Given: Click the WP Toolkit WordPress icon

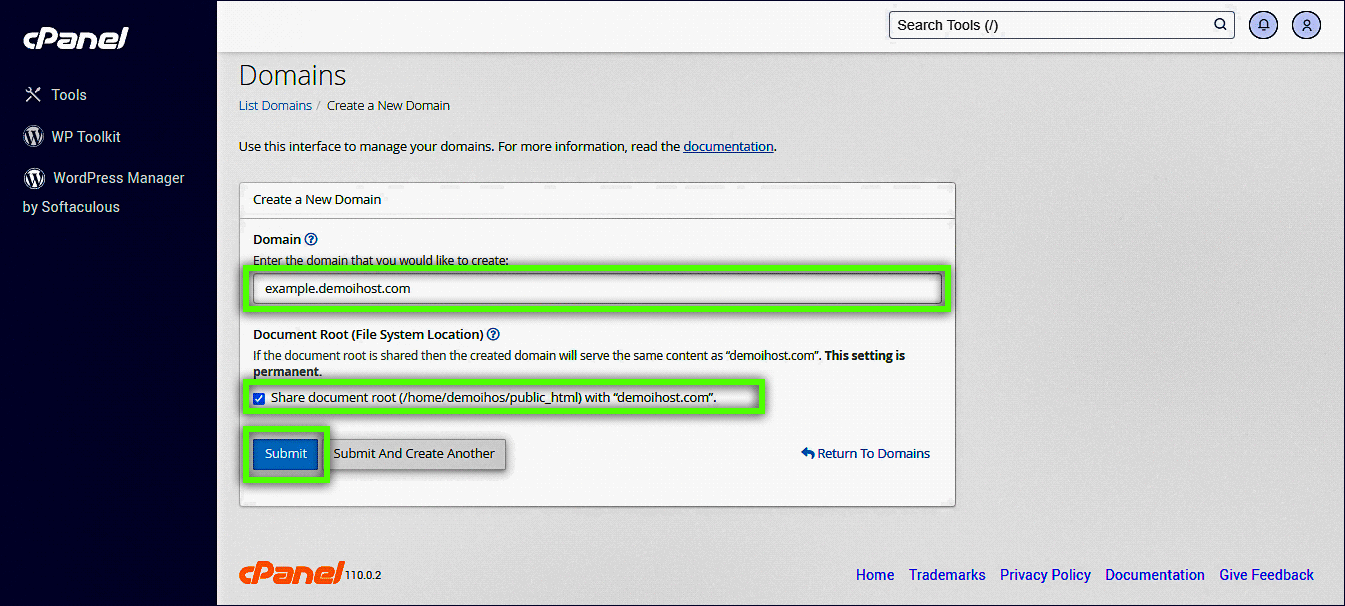Looking at the screenshot, I should click(34, 136).
